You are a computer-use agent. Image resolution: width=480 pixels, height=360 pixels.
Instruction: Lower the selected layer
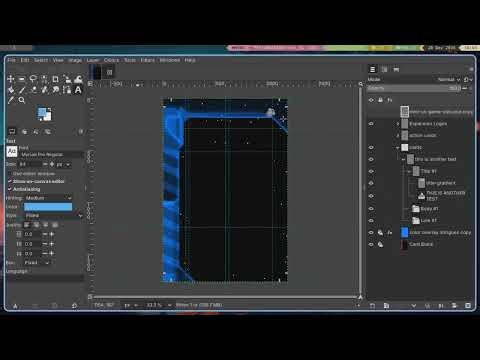[x=414, y=305]
